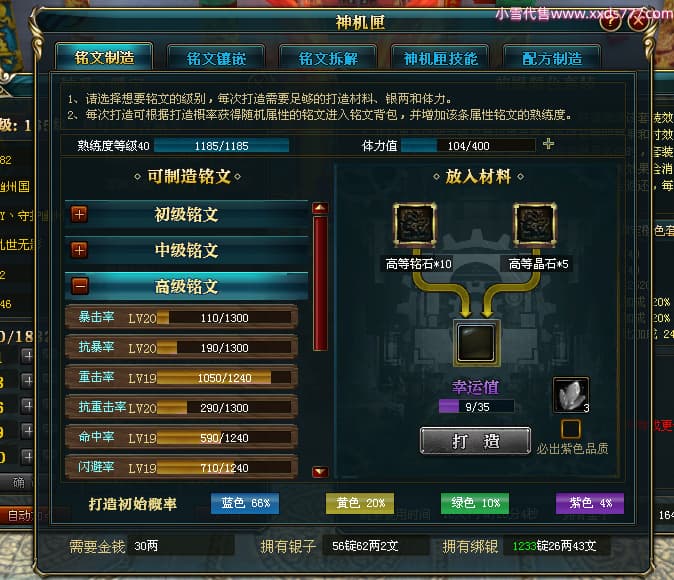
Task: Expand the 中级铭文 category
Action: pos(80,250)
